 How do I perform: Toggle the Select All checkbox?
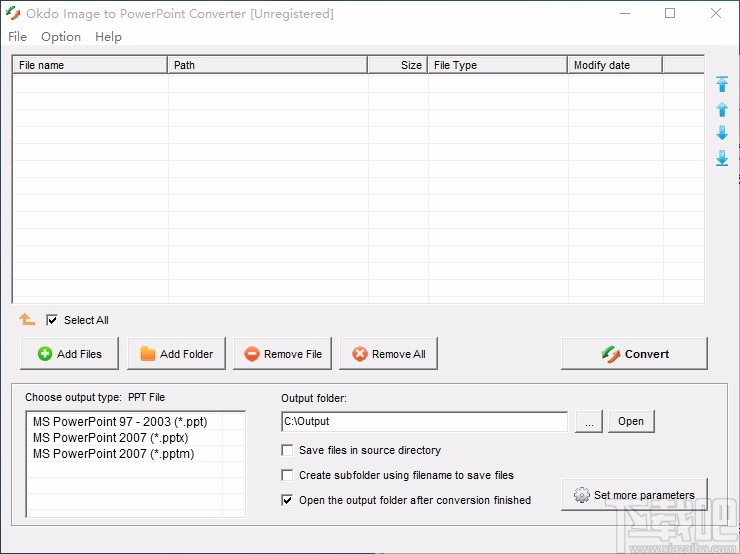coord(52,320)
